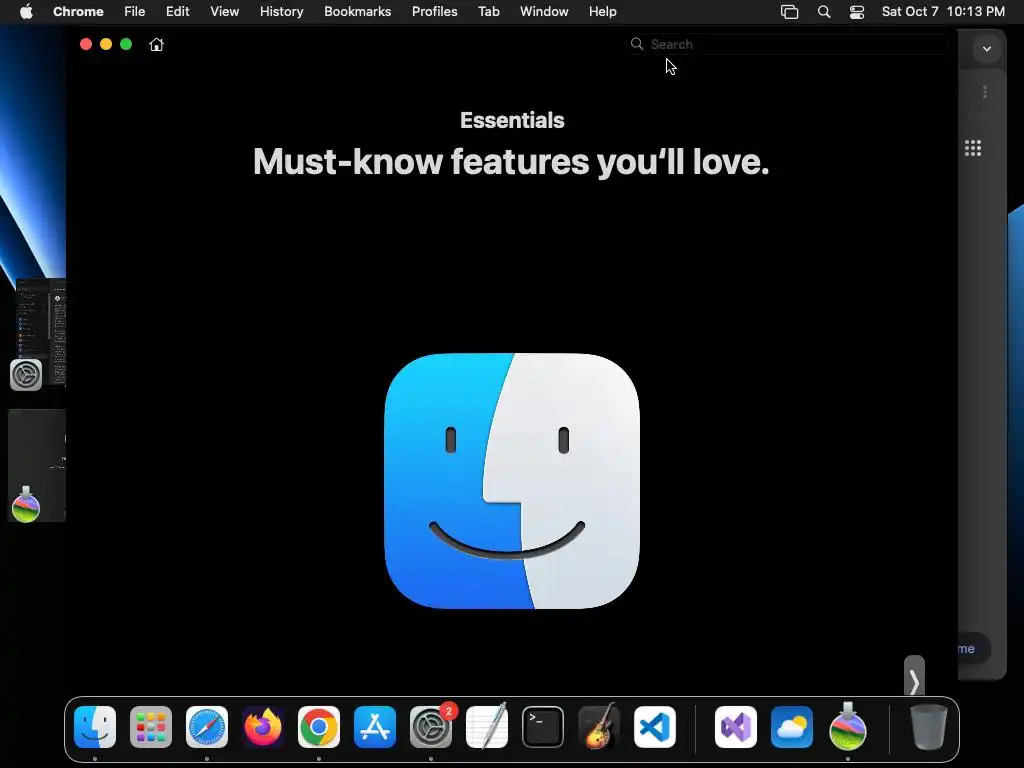Viewport: 1024px width, 768px height.
Task: Open Launchpad from the Dock
Action: [151, 727]
